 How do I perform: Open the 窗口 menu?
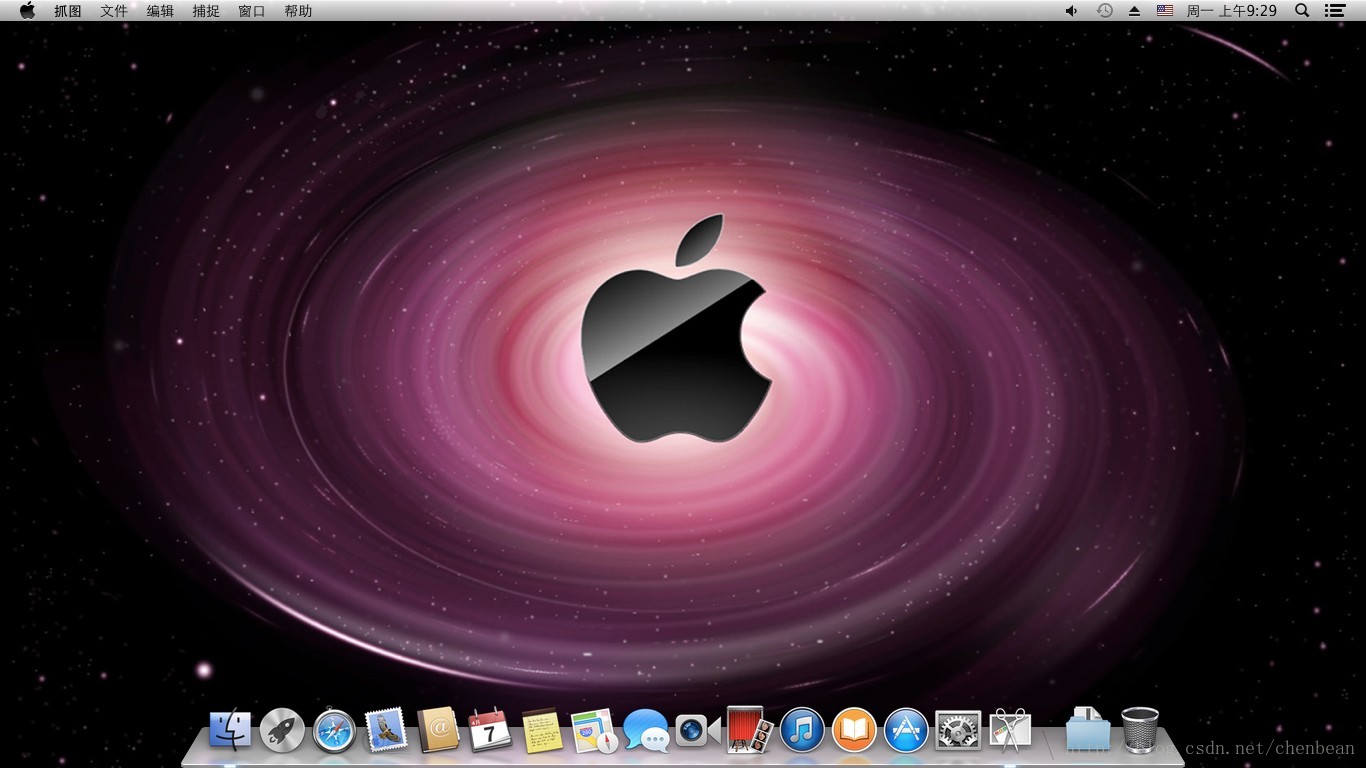[x=252, y=11]
